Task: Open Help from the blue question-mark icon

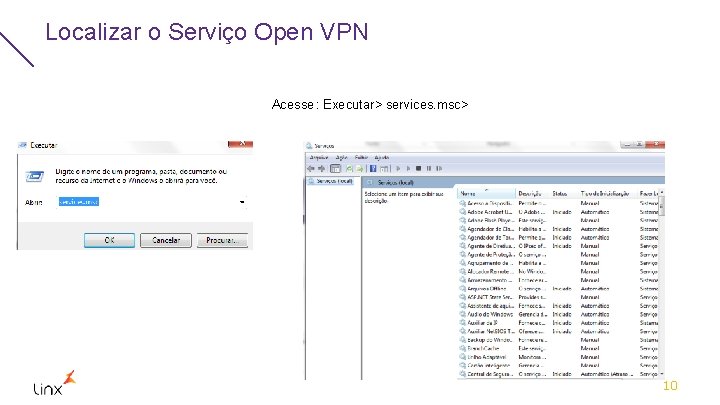Action: pos(373,169)
